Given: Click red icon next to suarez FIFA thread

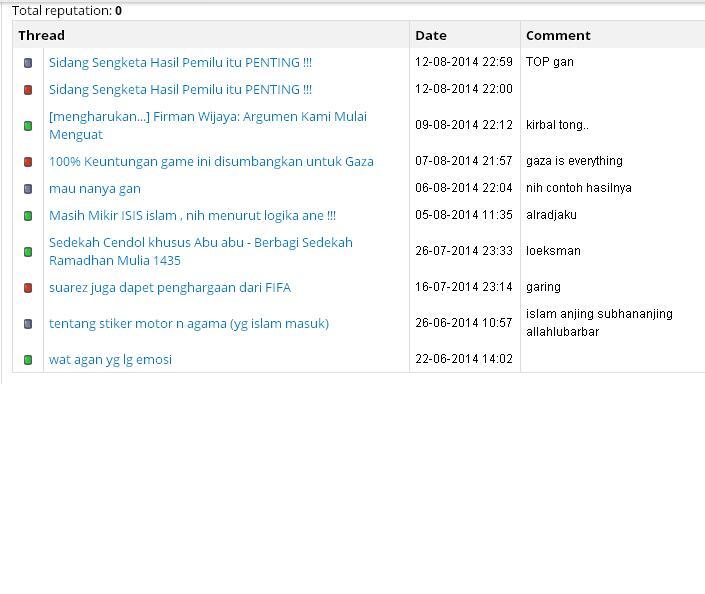Looking at the screenshot, I should pos(28,287).
